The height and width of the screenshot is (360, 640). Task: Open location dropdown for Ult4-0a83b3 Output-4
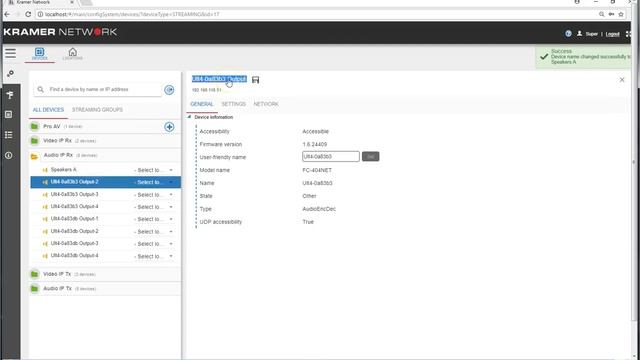coord(153,207)
